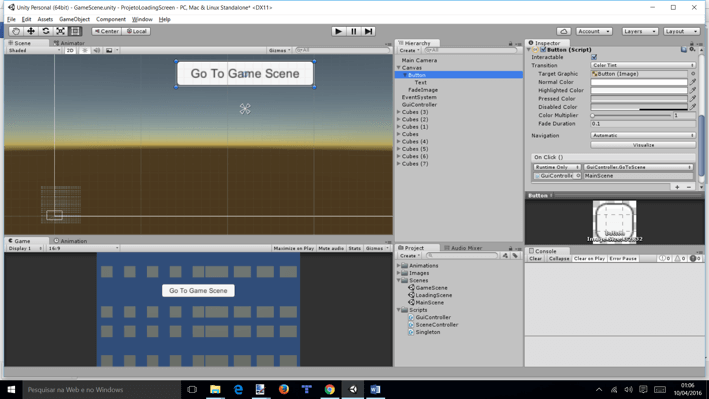Switch to the Animator tab

coord(69,43)
